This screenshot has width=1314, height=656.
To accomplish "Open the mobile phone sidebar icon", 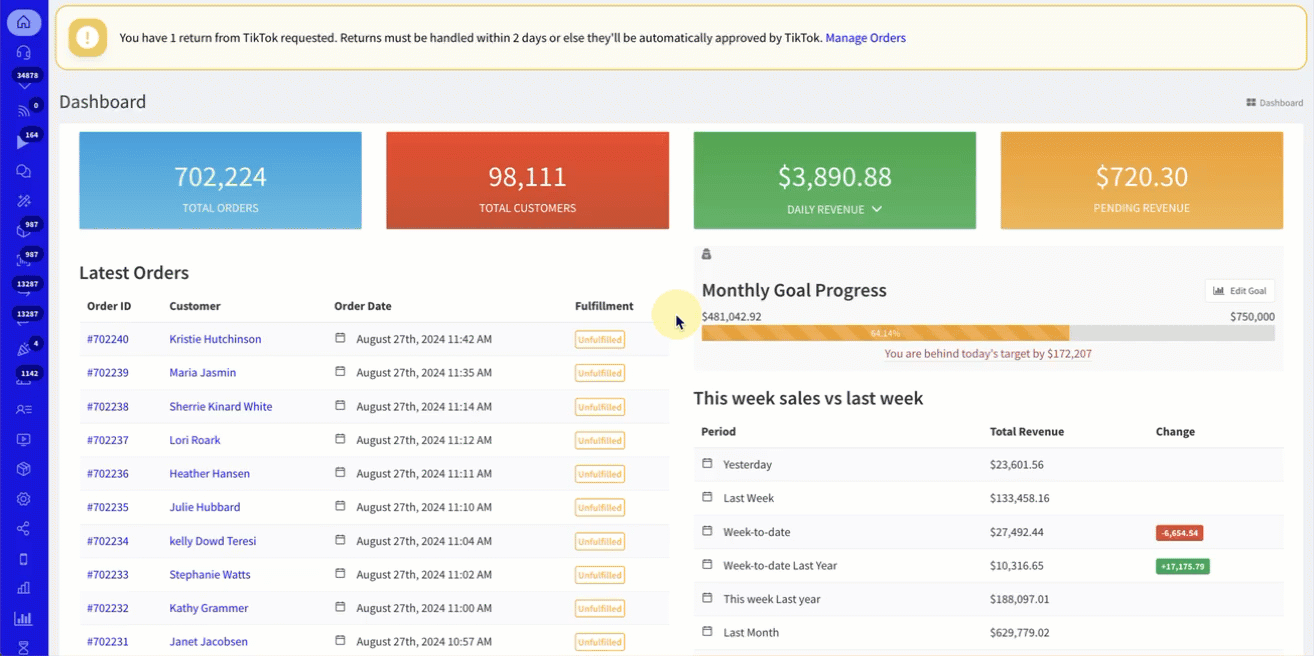I will [x=24, y=559].
